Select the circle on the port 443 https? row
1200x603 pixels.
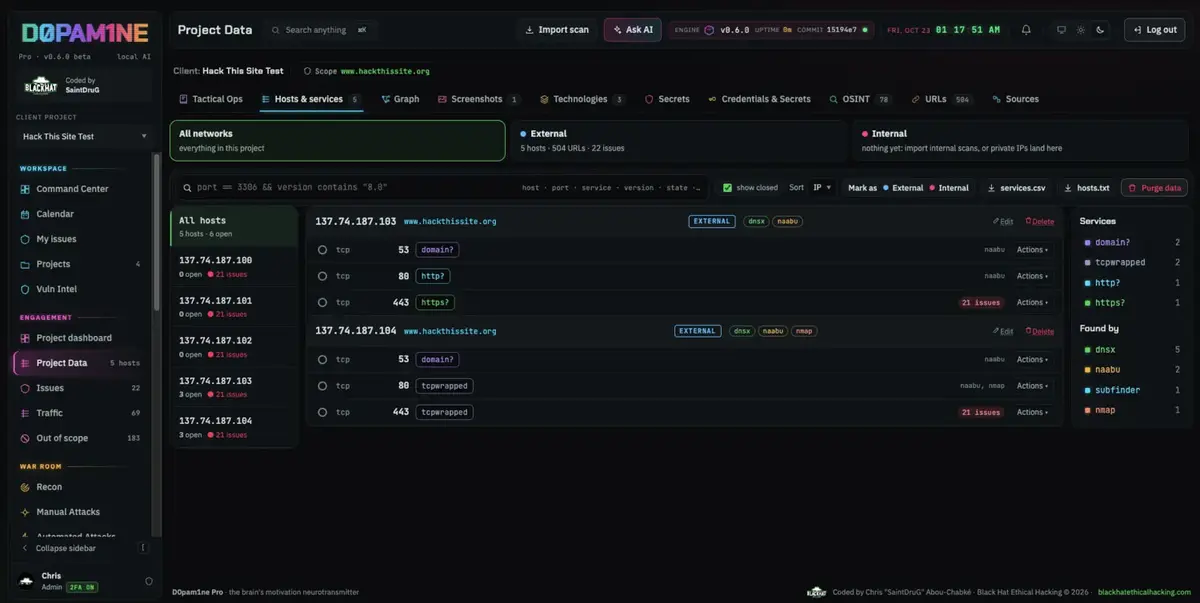click(x=322, y=302)
